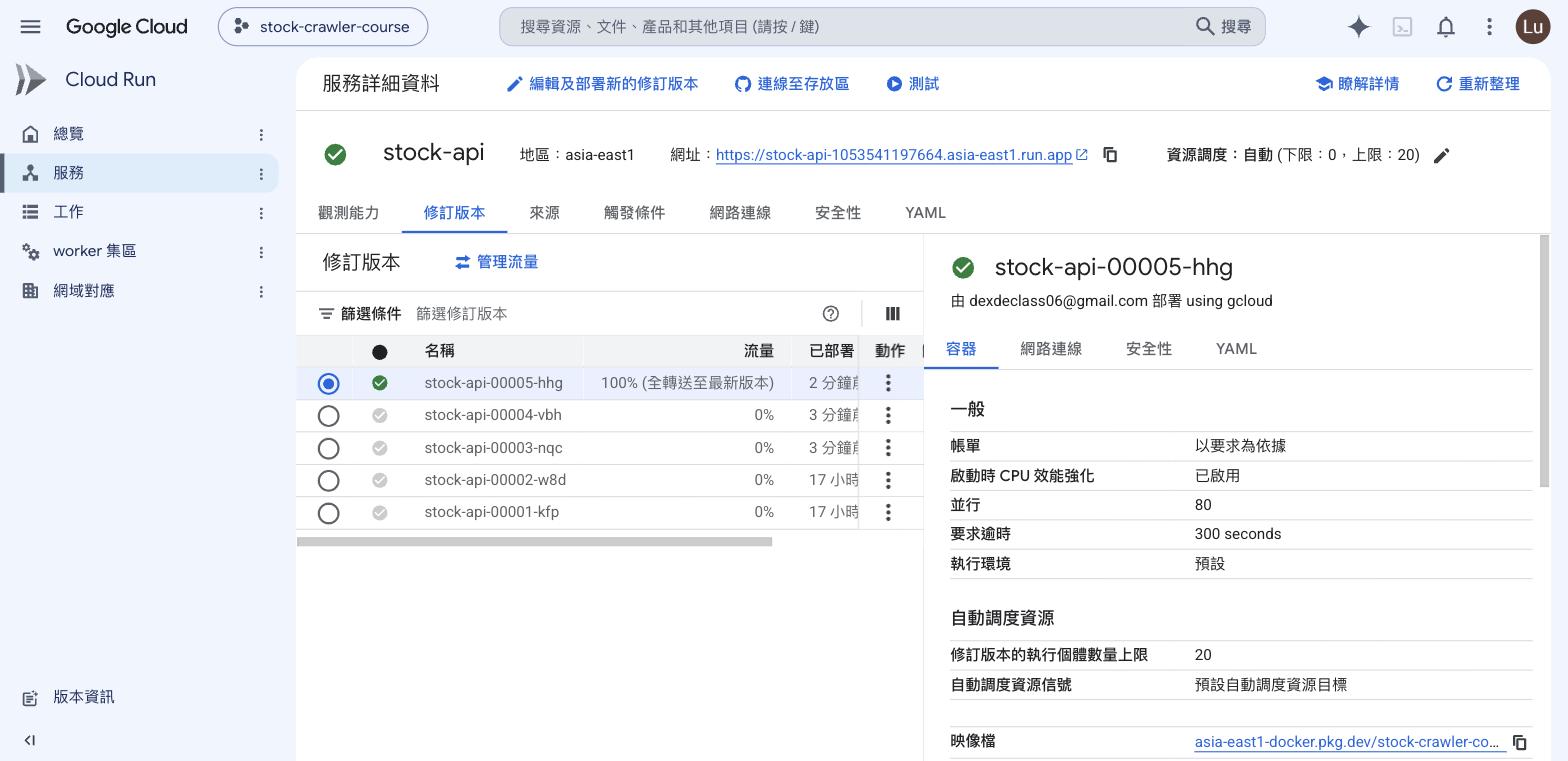Click the 管理流量 button
Viewport: 1568px width, 761px height.
(497, 262)
